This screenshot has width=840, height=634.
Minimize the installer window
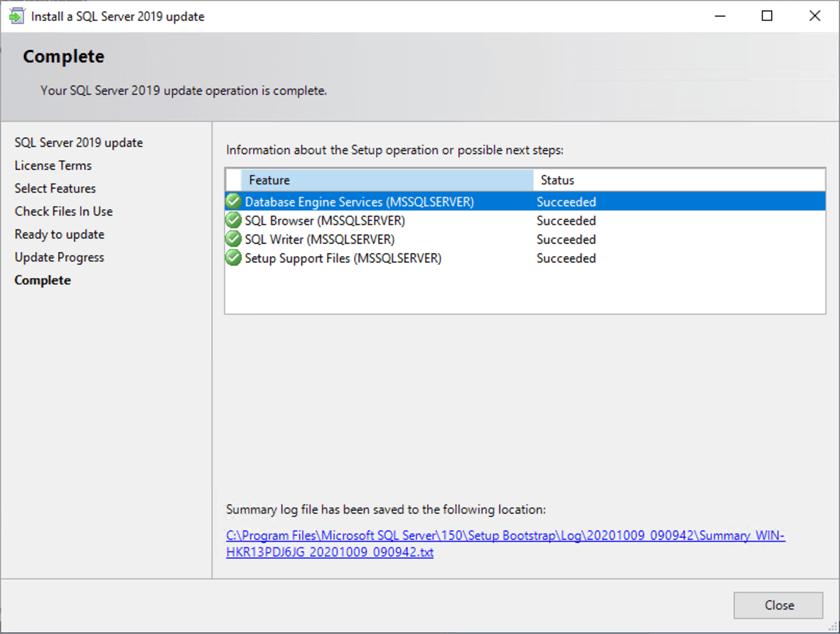click(x=721, y=16)
